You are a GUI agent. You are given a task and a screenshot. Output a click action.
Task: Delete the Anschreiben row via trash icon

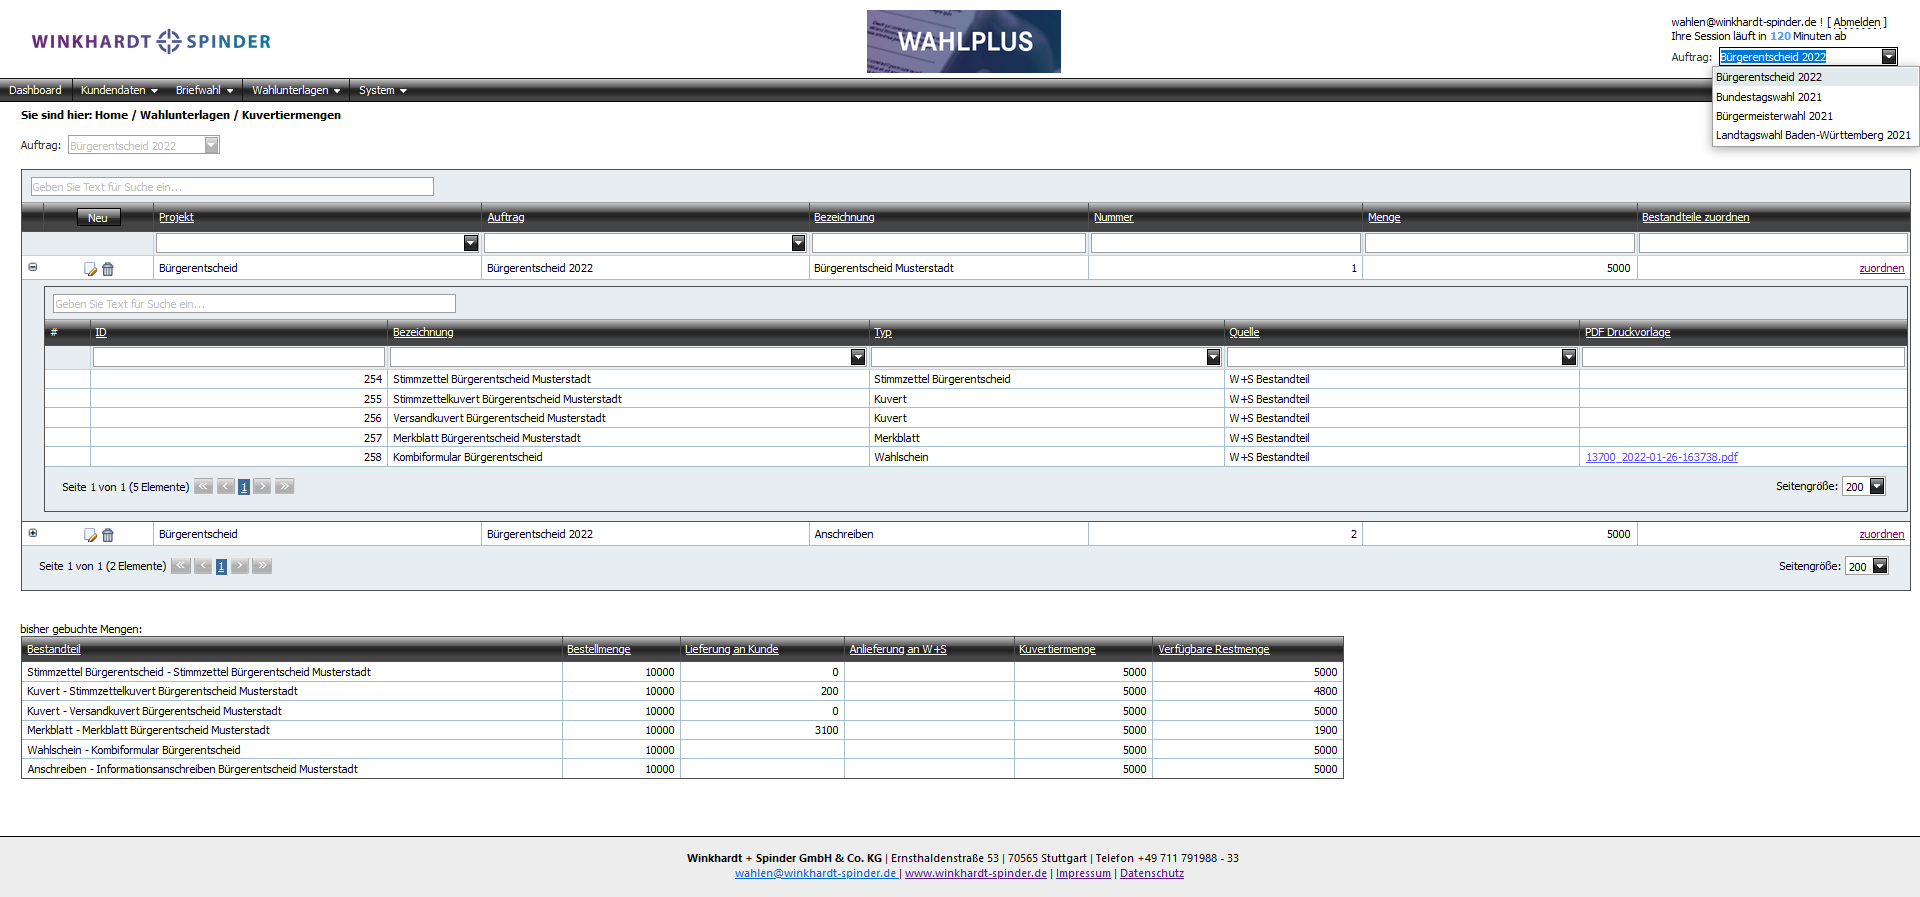(108, 535)
